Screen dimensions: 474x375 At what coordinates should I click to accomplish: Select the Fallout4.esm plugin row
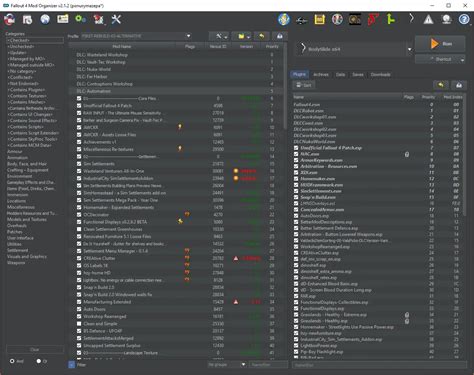[377, 104]
